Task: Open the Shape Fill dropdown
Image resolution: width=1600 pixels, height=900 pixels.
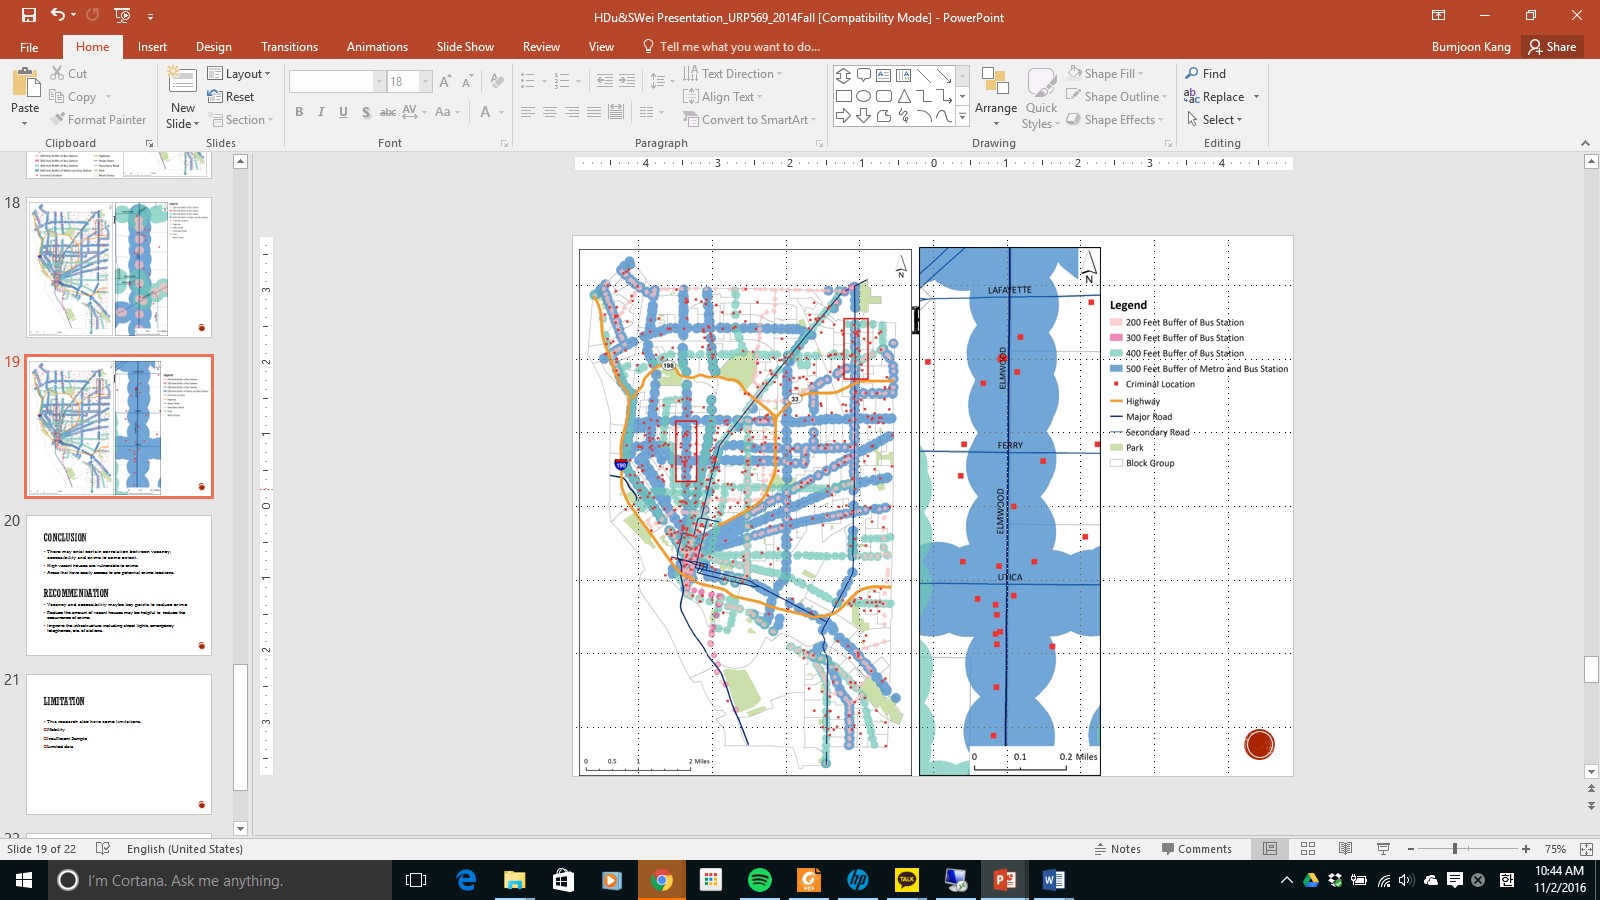Action: coord(1106,74)
